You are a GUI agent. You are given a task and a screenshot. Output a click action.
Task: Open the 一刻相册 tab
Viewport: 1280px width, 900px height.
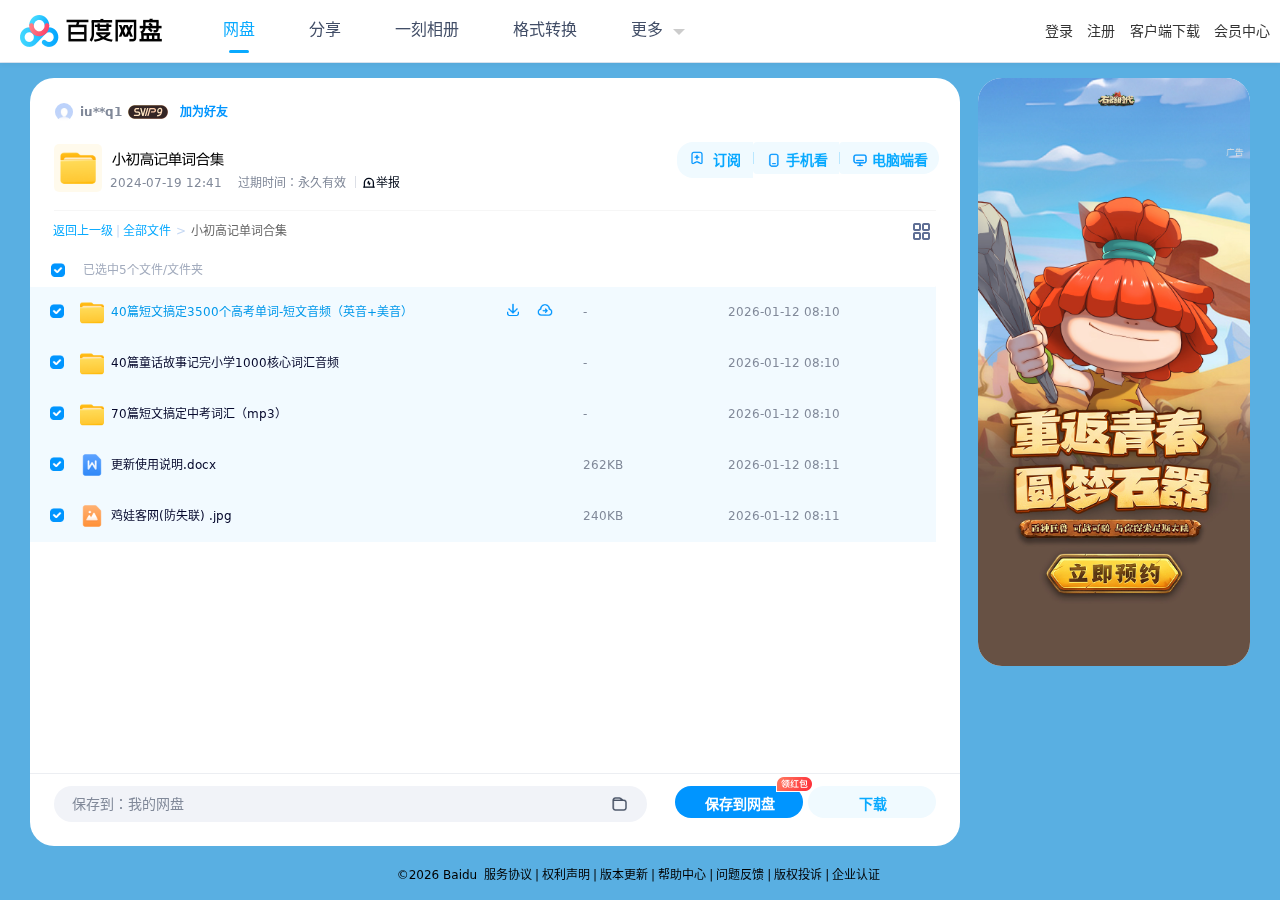(x=427, y=30)
